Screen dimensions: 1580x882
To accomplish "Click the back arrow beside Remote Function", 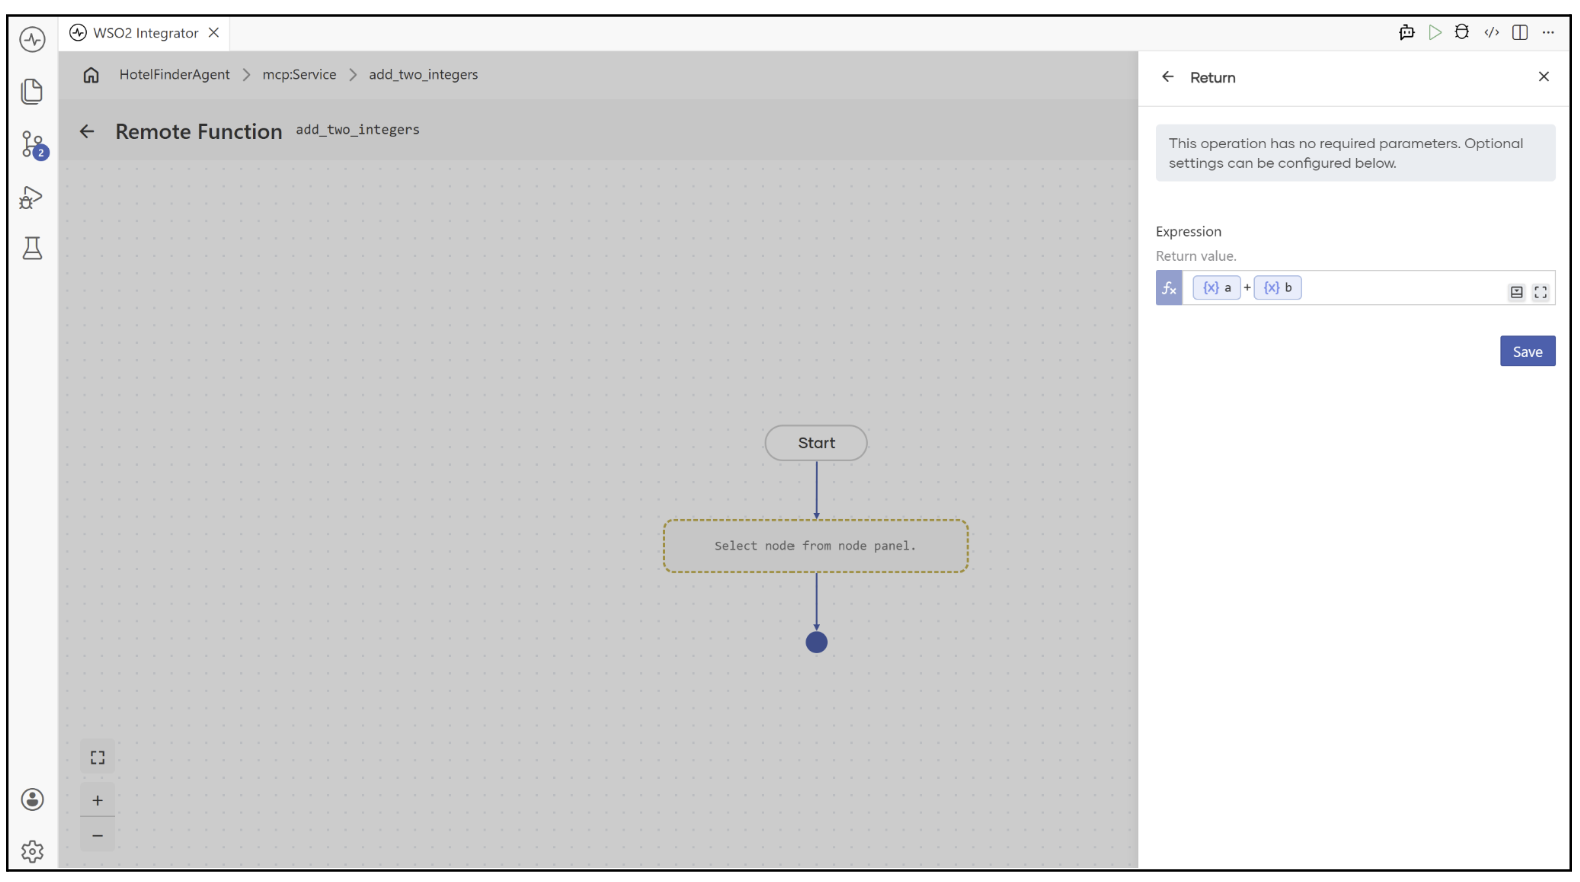I will coord(87,131).
